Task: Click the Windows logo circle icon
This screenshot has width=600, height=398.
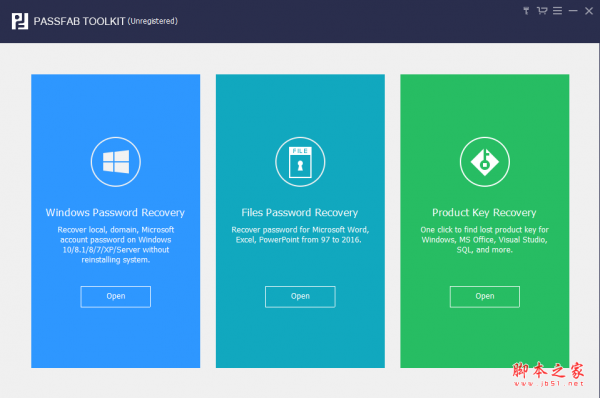Action: point(116,162)
